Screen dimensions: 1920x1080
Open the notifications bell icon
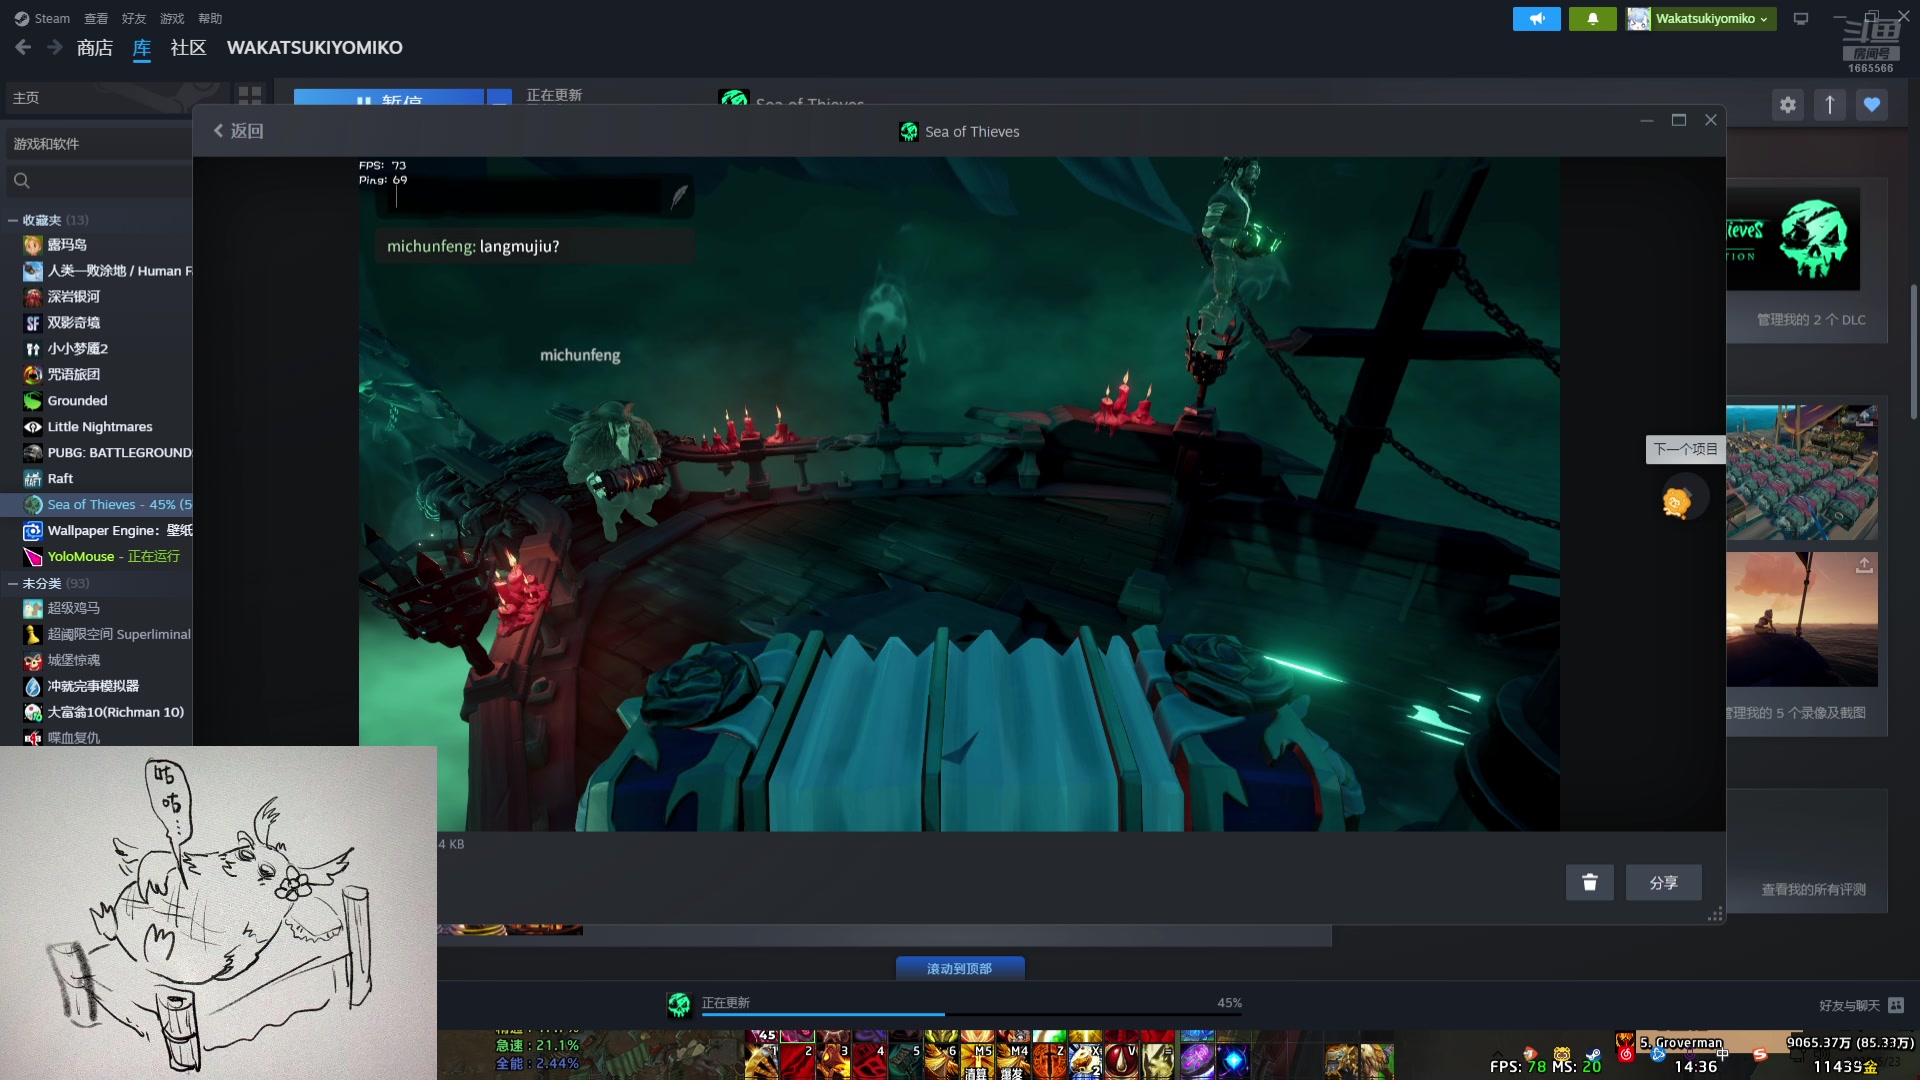[x=1592, y=19]
